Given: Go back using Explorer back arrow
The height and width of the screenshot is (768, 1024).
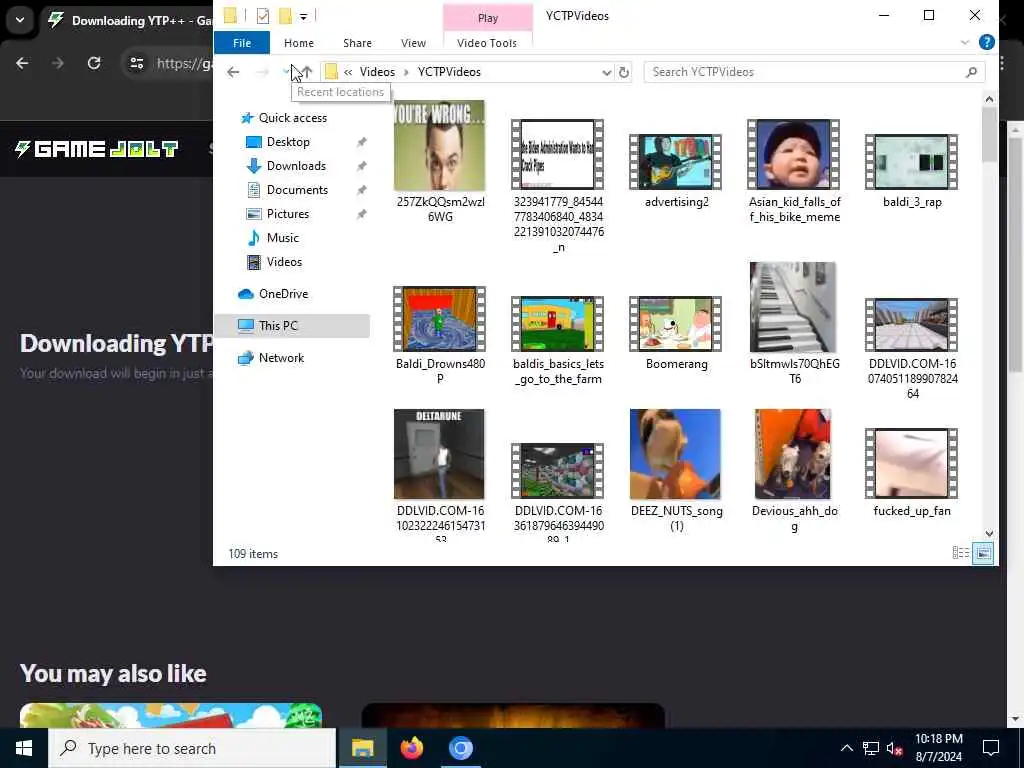Looking at the screenshot, I should click(x=233, y=72).
